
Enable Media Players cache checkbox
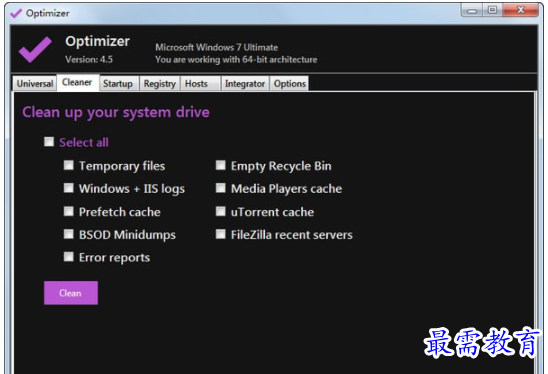[221, 188]
